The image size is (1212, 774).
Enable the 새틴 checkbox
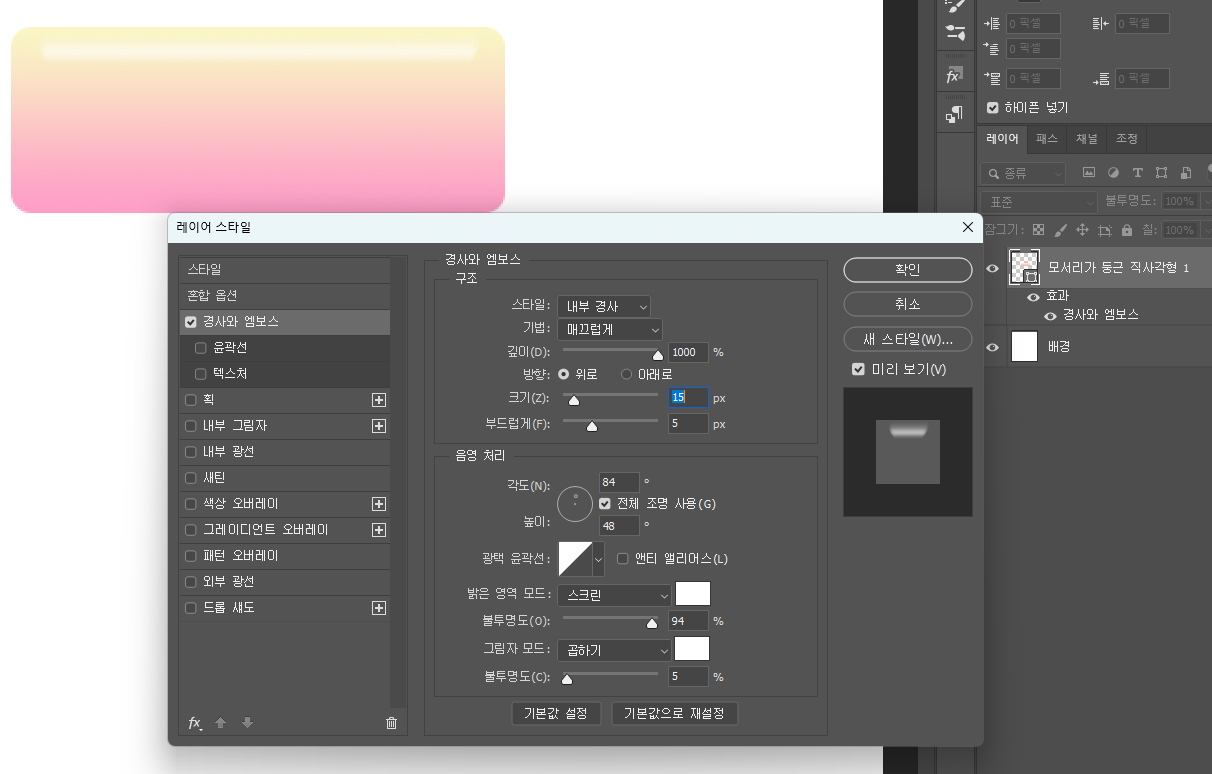point(191,478)
